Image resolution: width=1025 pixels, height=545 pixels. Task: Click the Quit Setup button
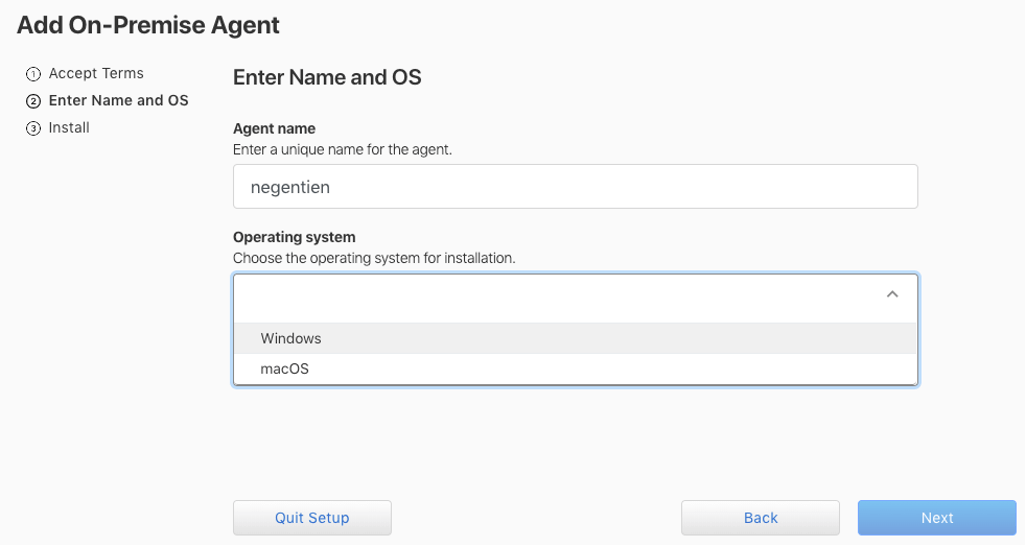[x=312, y=518]
